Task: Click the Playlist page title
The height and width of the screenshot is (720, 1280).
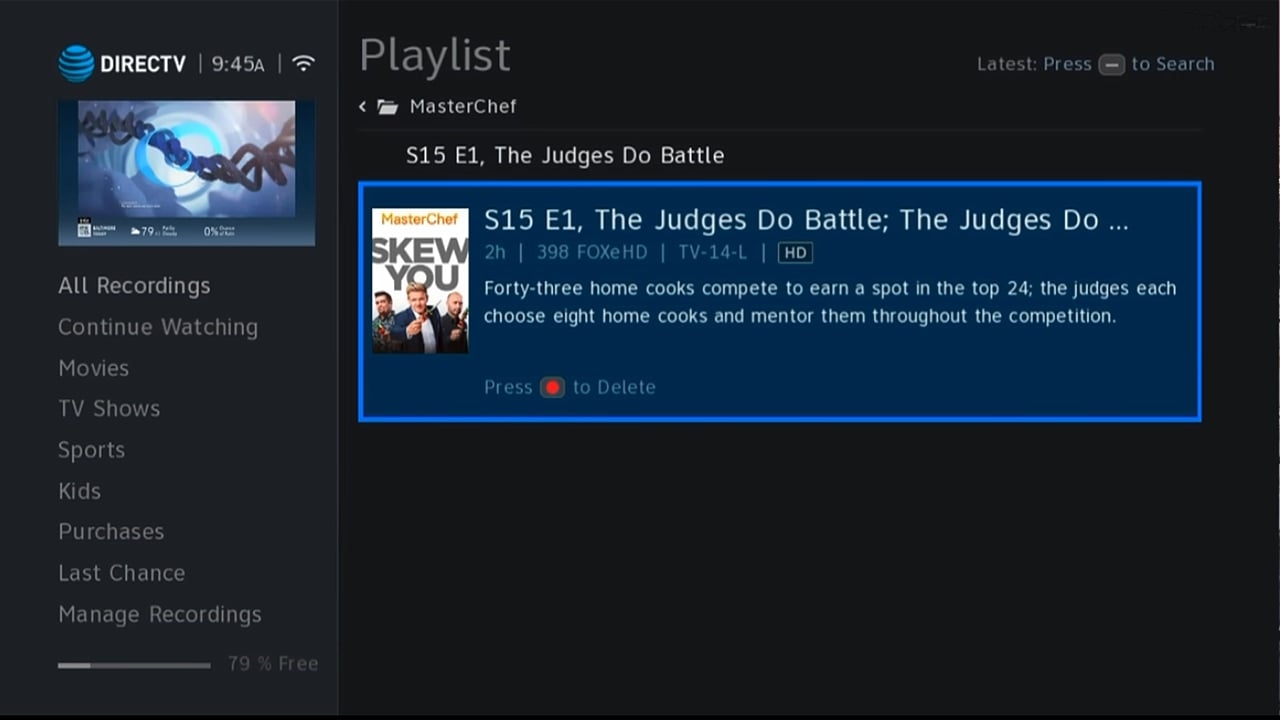Action: 435,55
